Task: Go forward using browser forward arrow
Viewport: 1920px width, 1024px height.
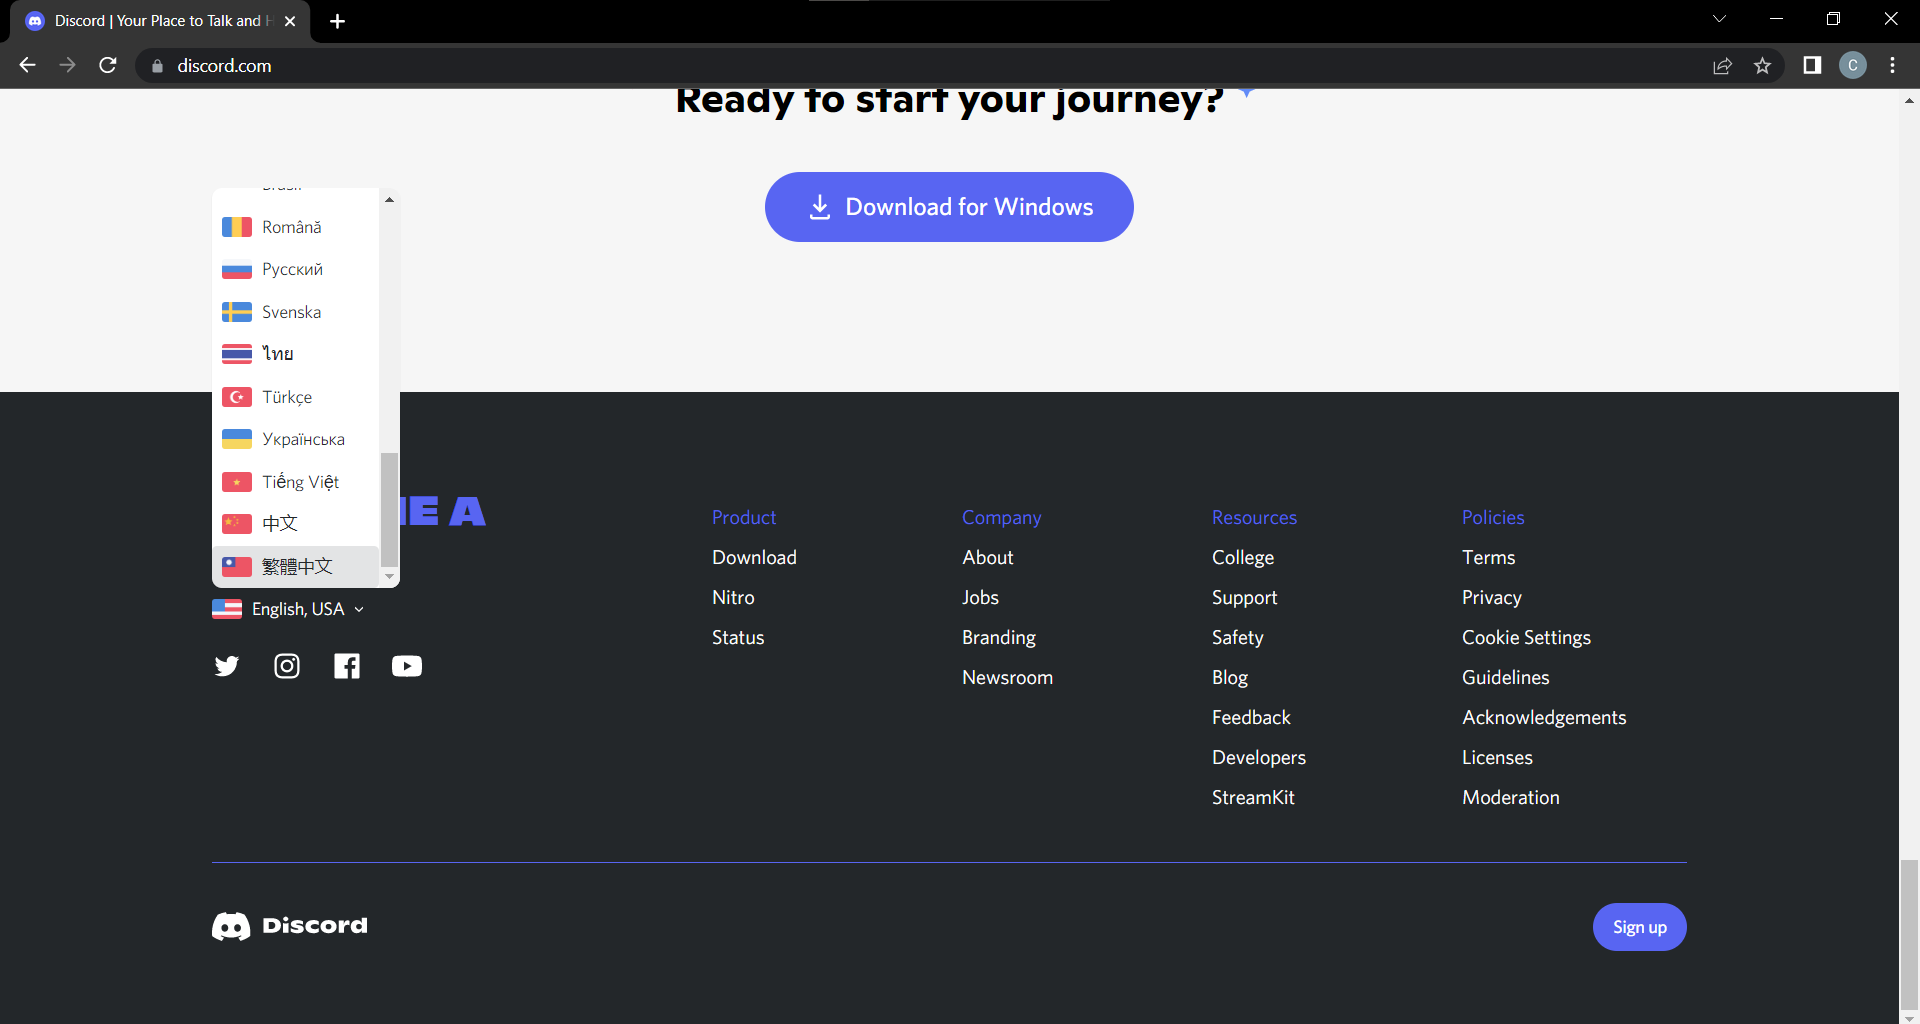Action: pyautogui.click(x=67, y=65)
